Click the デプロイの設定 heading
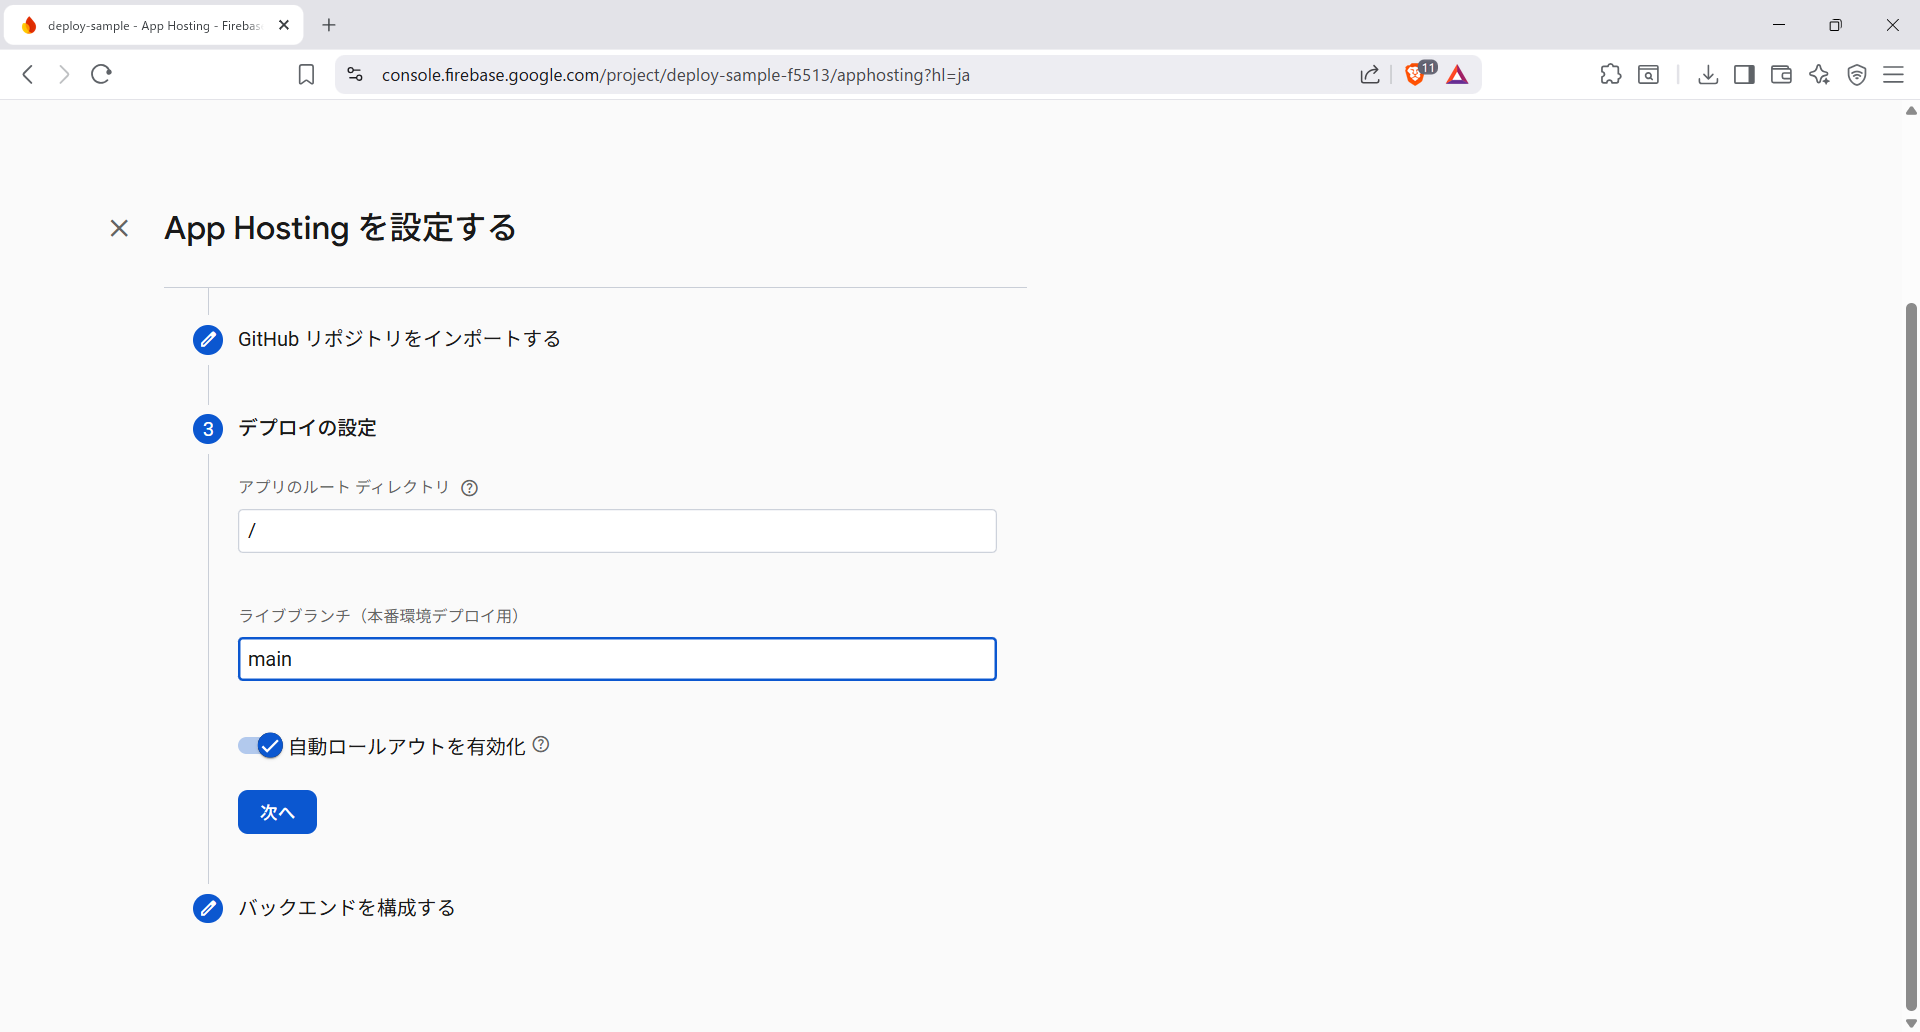Viewport: 1920px width, 1032px height. coord(307,428)
